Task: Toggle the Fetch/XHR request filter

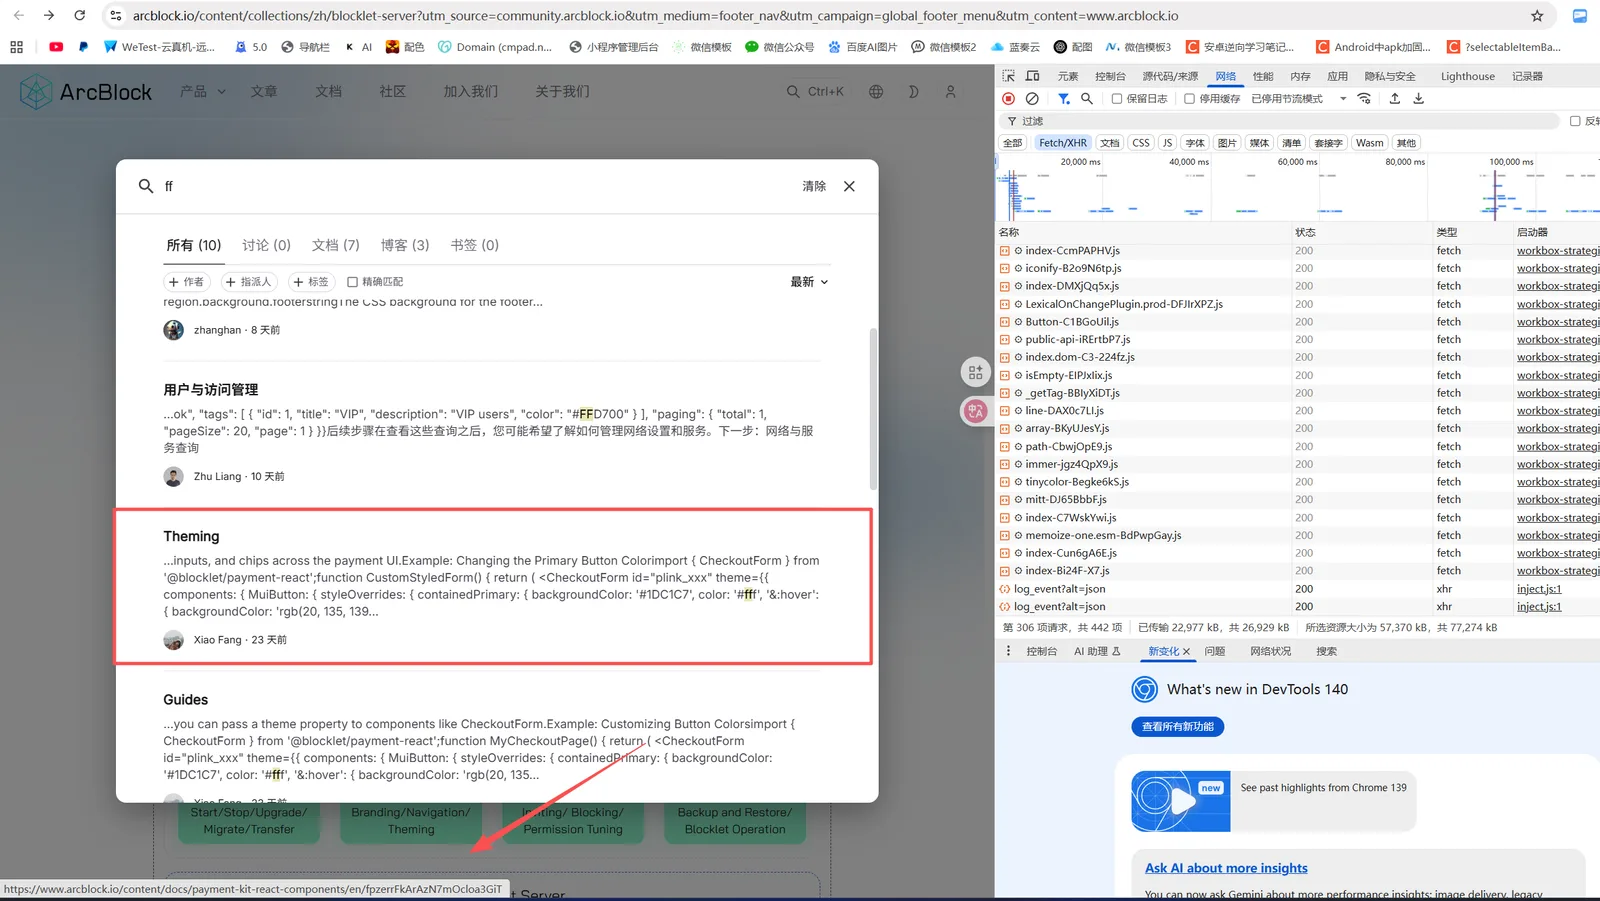Action: [x=1062, y=143]
